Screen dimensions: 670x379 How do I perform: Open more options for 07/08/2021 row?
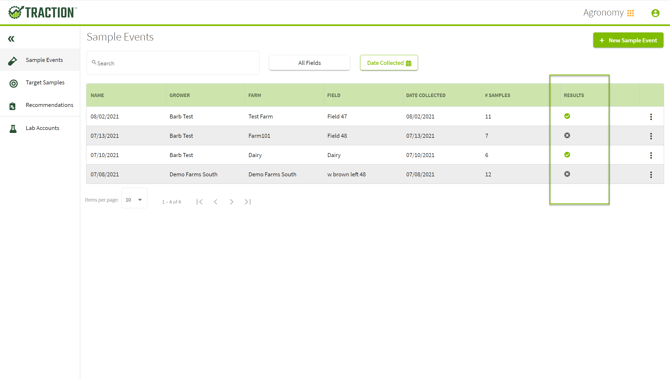click(x=651, y=174)
